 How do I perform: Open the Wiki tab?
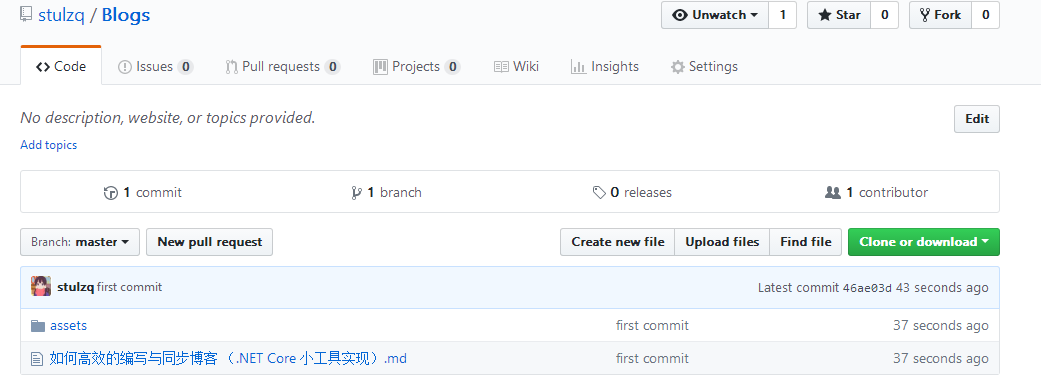tap(517, 66)
